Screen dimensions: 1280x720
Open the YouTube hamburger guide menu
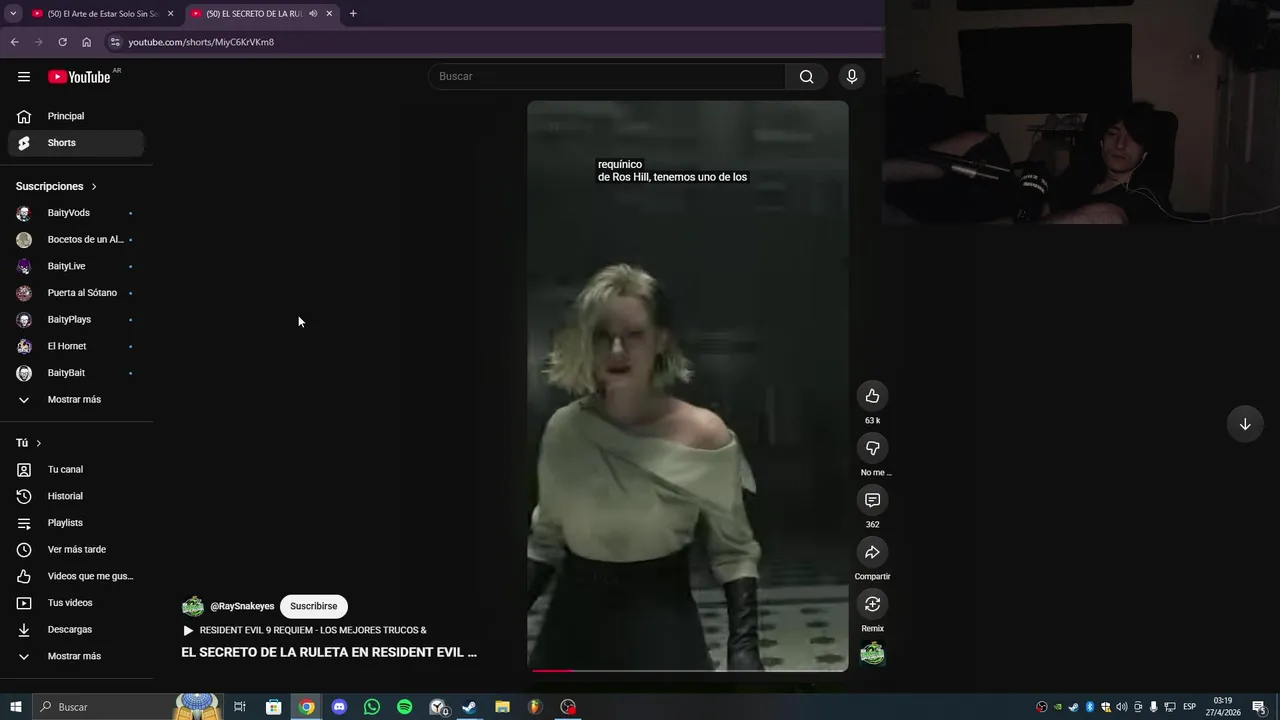coord(24,77)
